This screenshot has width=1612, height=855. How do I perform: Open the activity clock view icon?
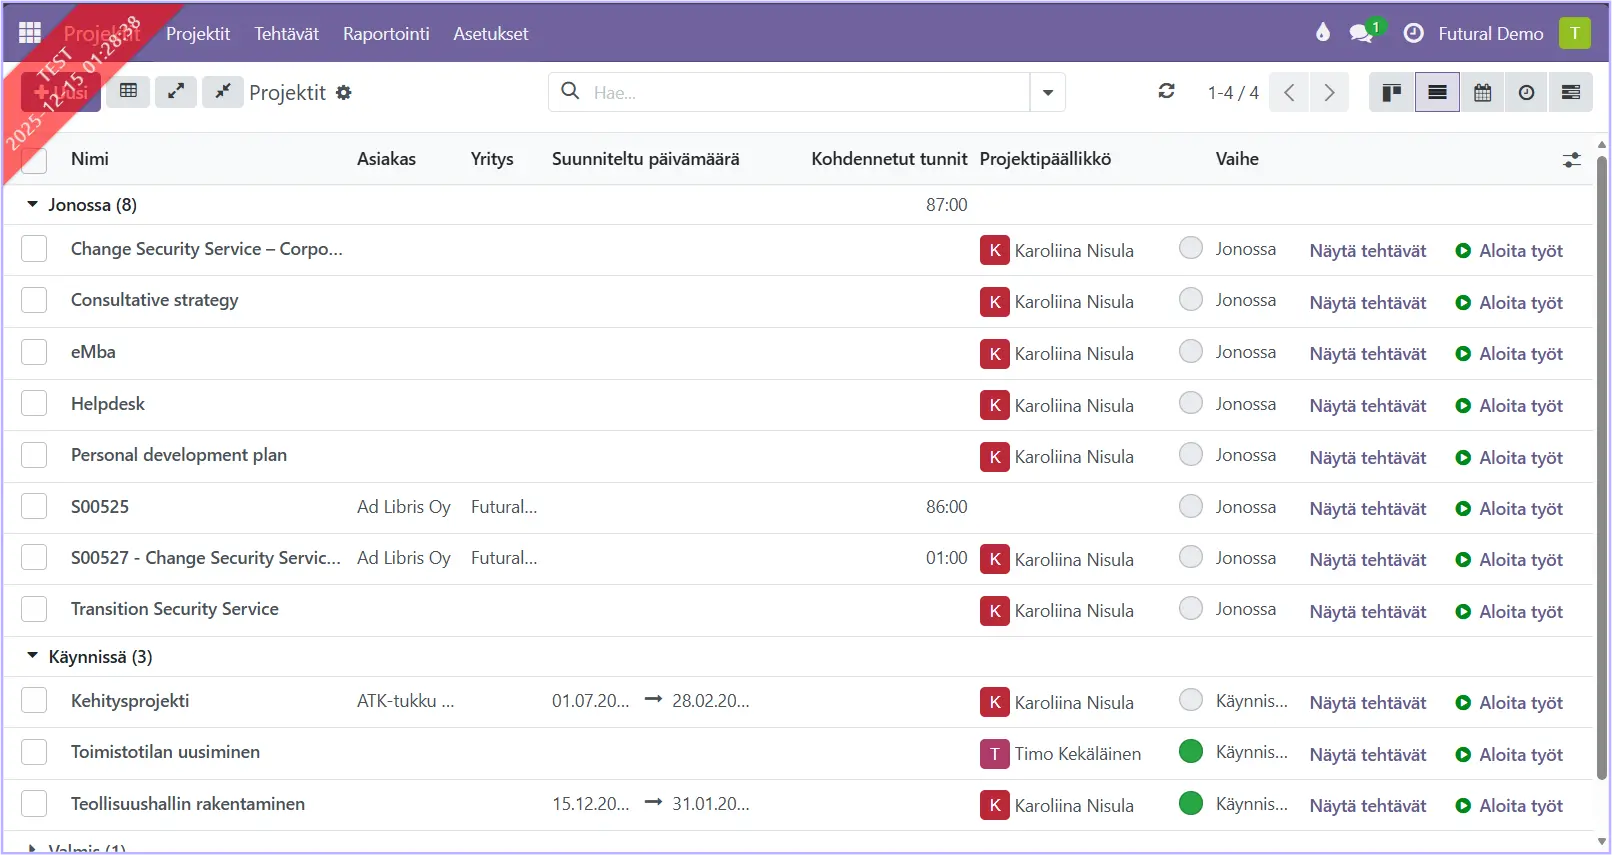coord(1526,93)
